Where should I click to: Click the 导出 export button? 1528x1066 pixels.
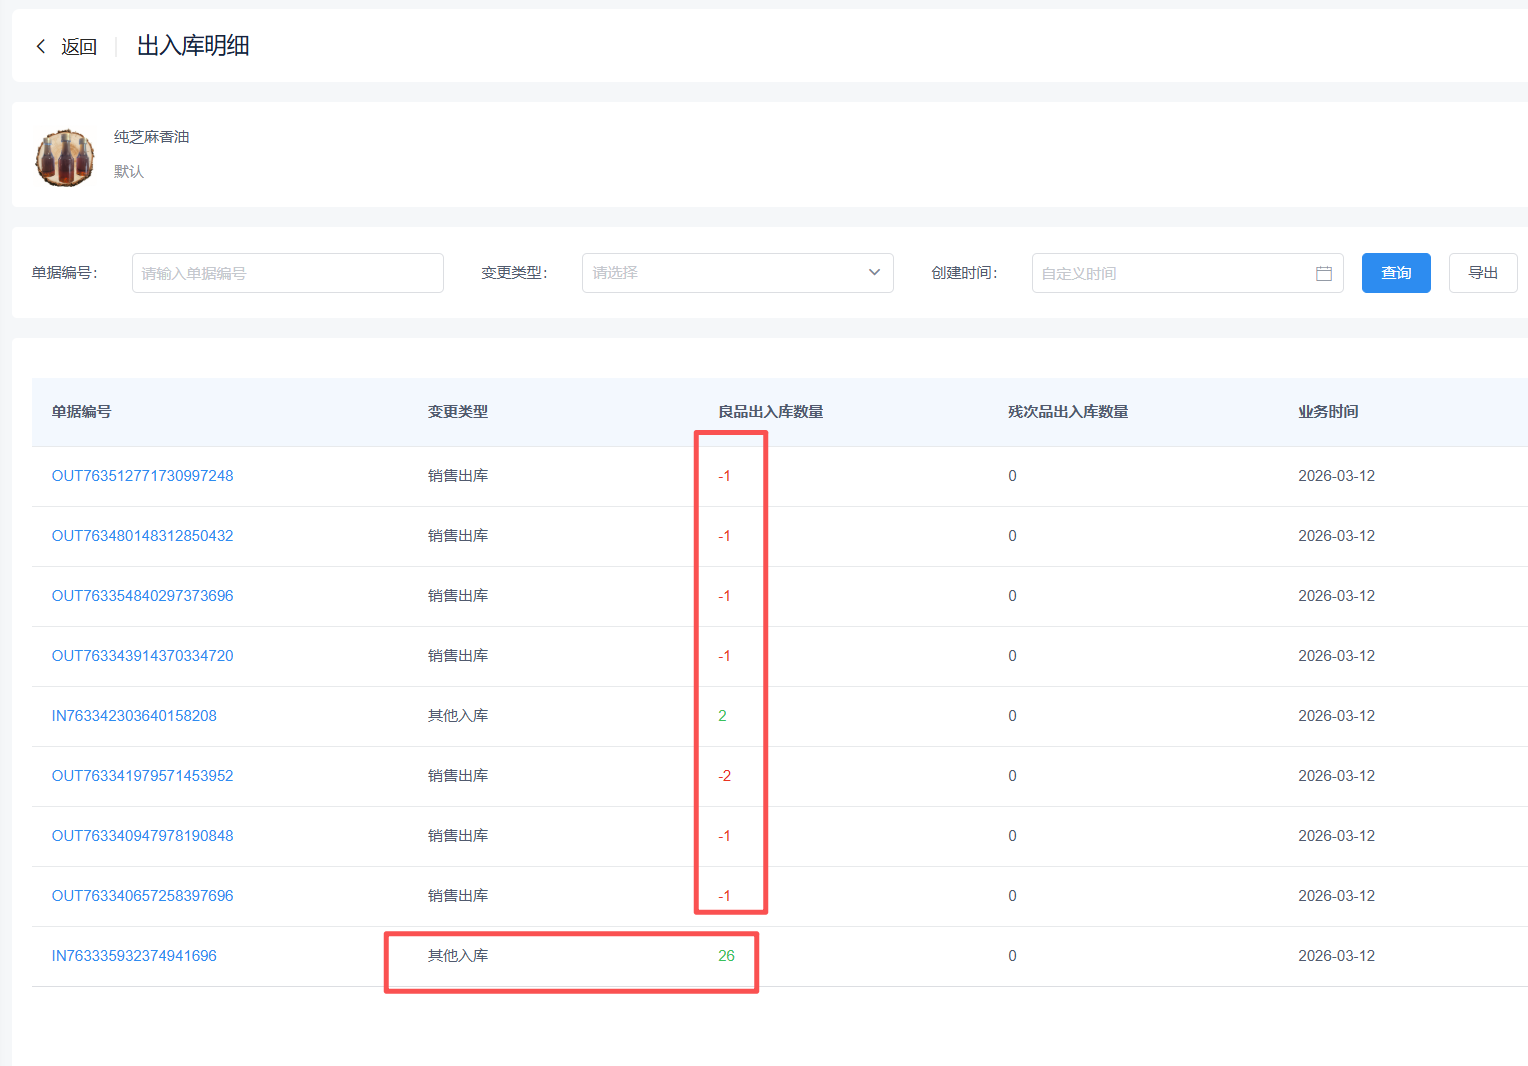(1482, 273)
